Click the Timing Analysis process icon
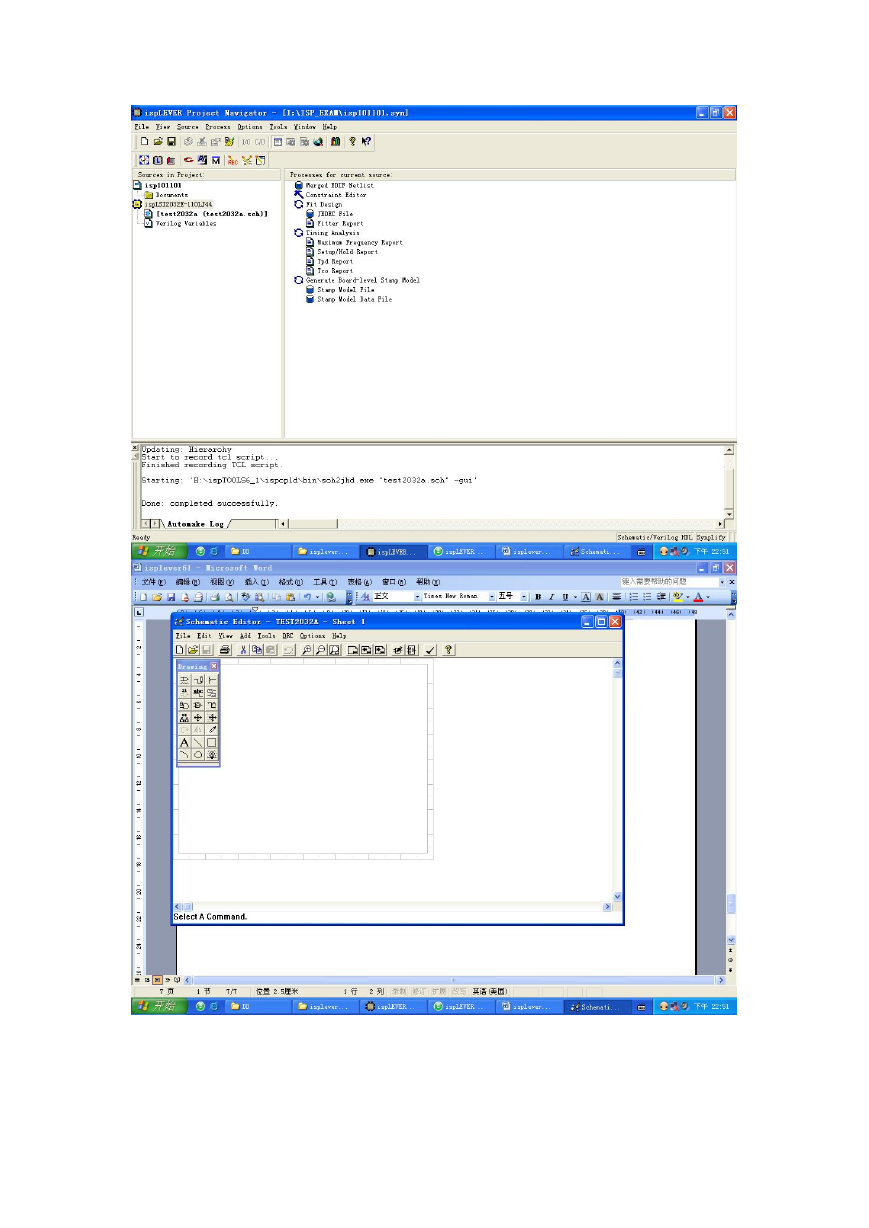This screenshot has height=1228, width=869. [298, 233]
